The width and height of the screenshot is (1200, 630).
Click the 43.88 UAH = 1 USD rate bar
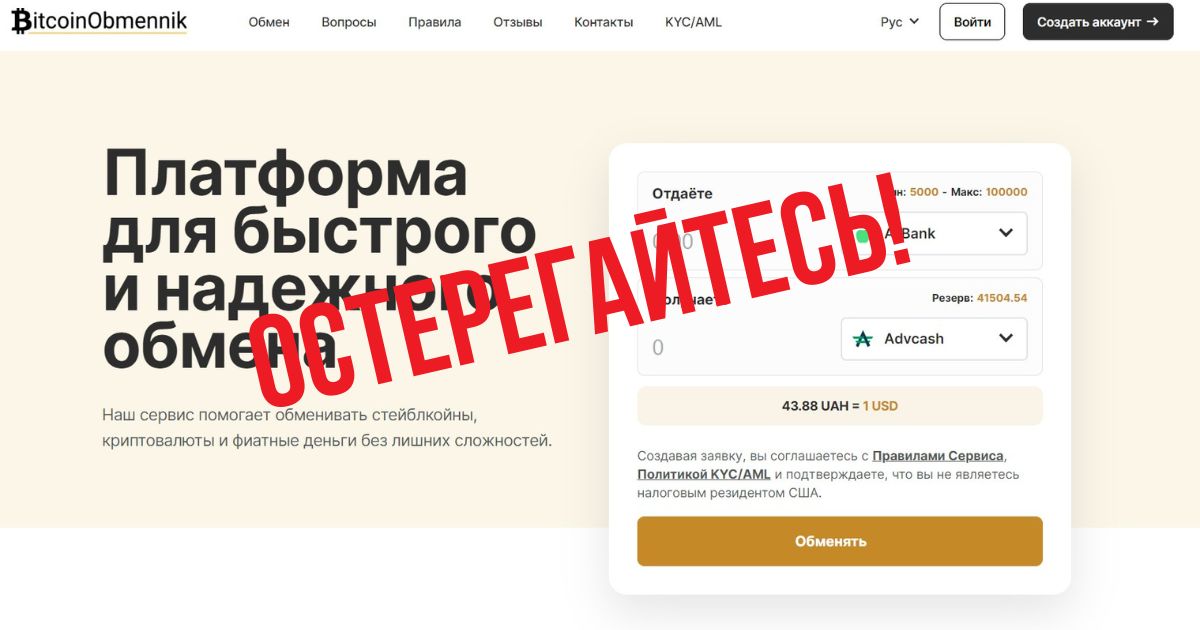840,406
